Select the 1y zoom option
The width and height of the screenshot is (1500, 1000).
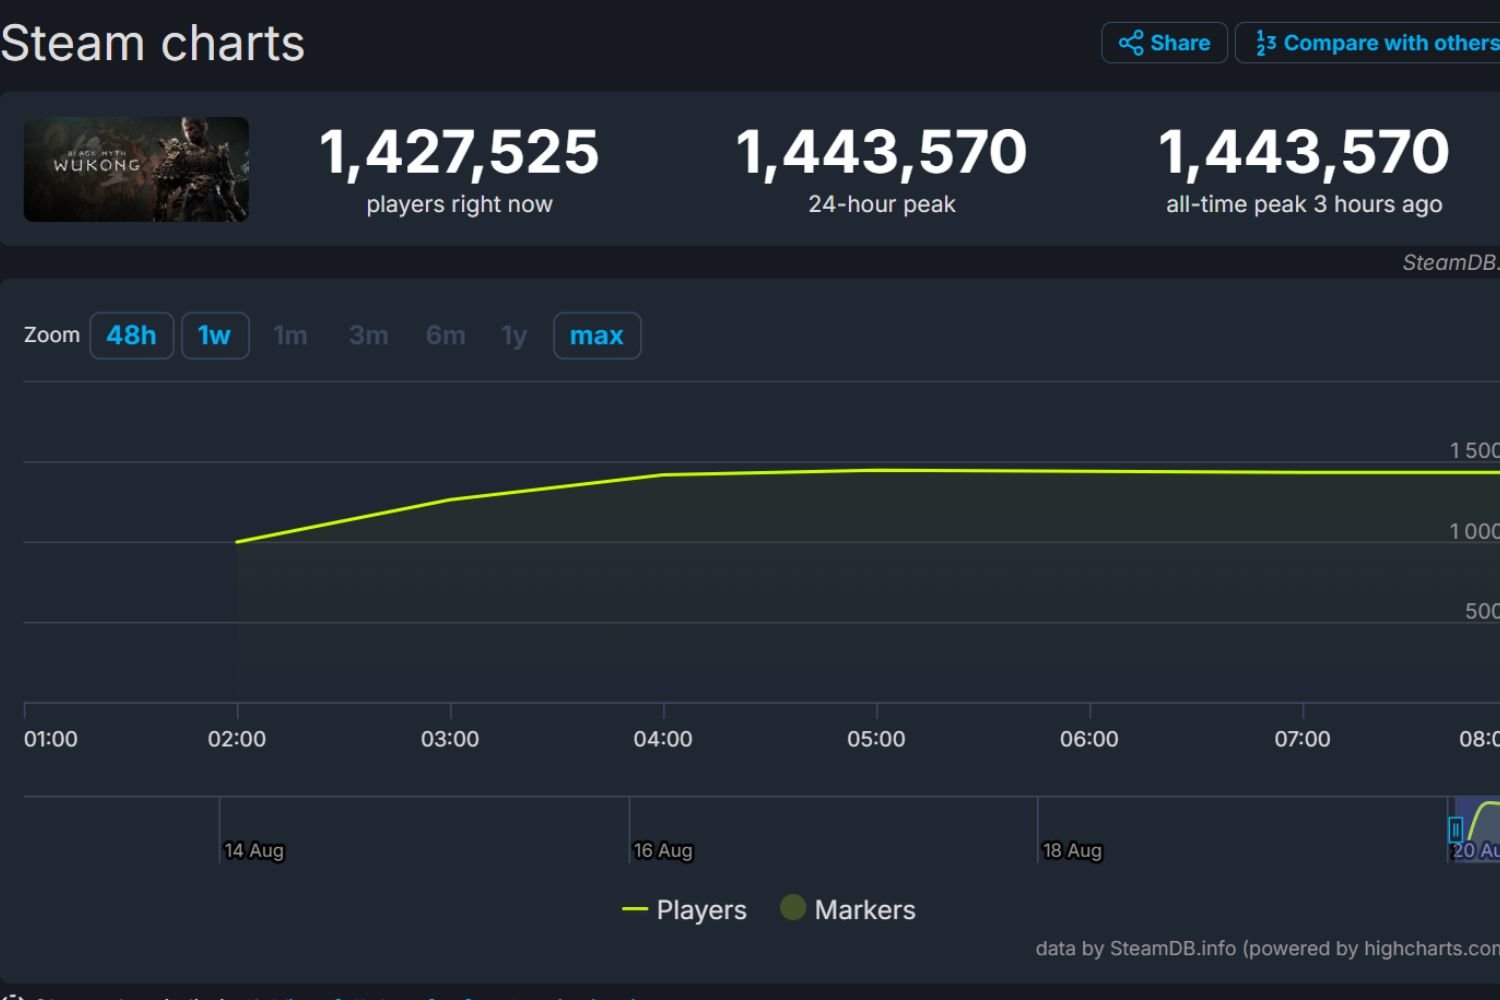pyautogui.click(x=514, y=335)
